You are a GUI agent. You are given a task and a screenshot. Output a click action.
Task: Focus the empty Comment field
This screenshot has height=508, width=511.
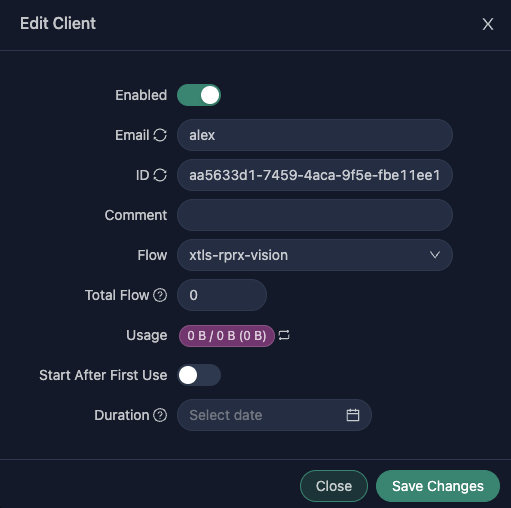pyautogui.click(x=315, y=215)
